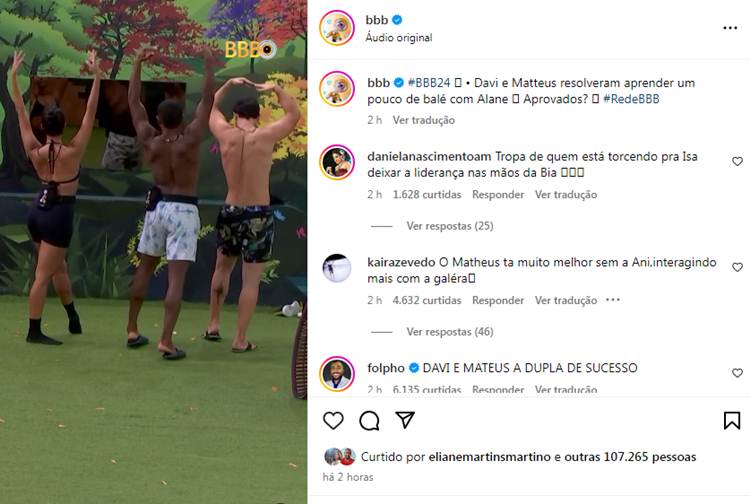Open the comment bubble icon
The width and height of the screenshot is (750, 504).
pos(369,421)
